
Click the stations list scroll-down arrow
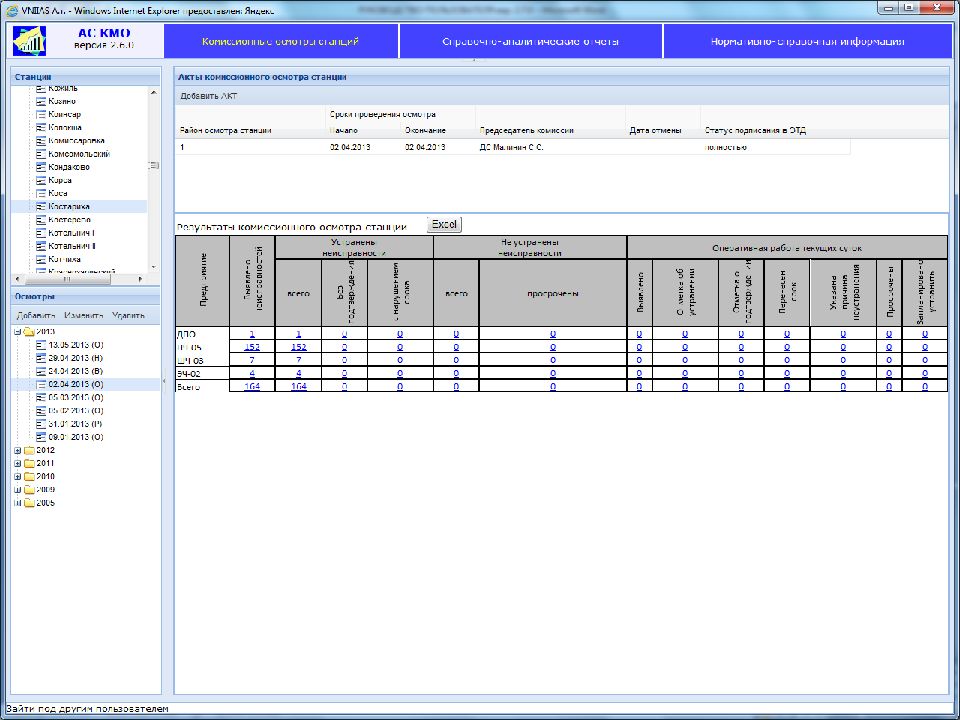[154, 268]
